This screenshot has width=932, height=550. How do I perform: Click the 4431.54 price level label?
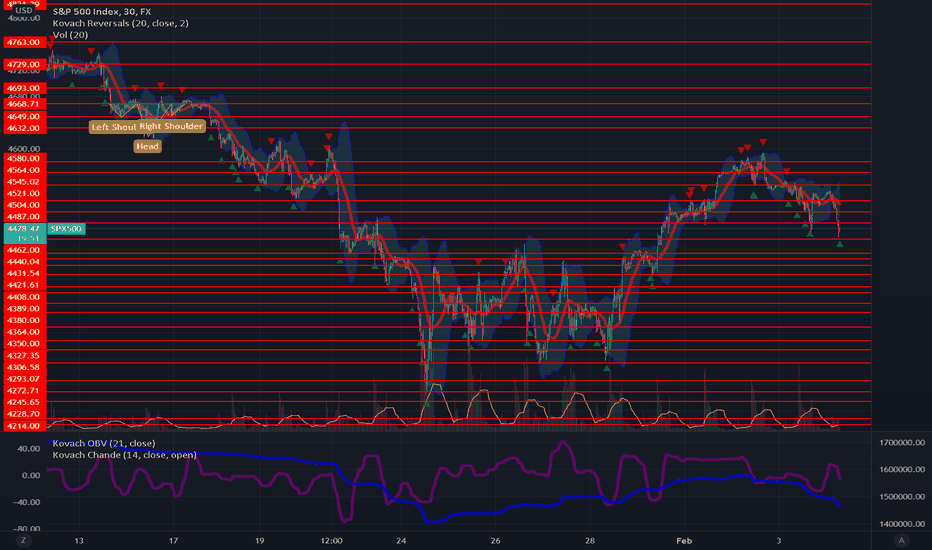[x=24, y=274]
